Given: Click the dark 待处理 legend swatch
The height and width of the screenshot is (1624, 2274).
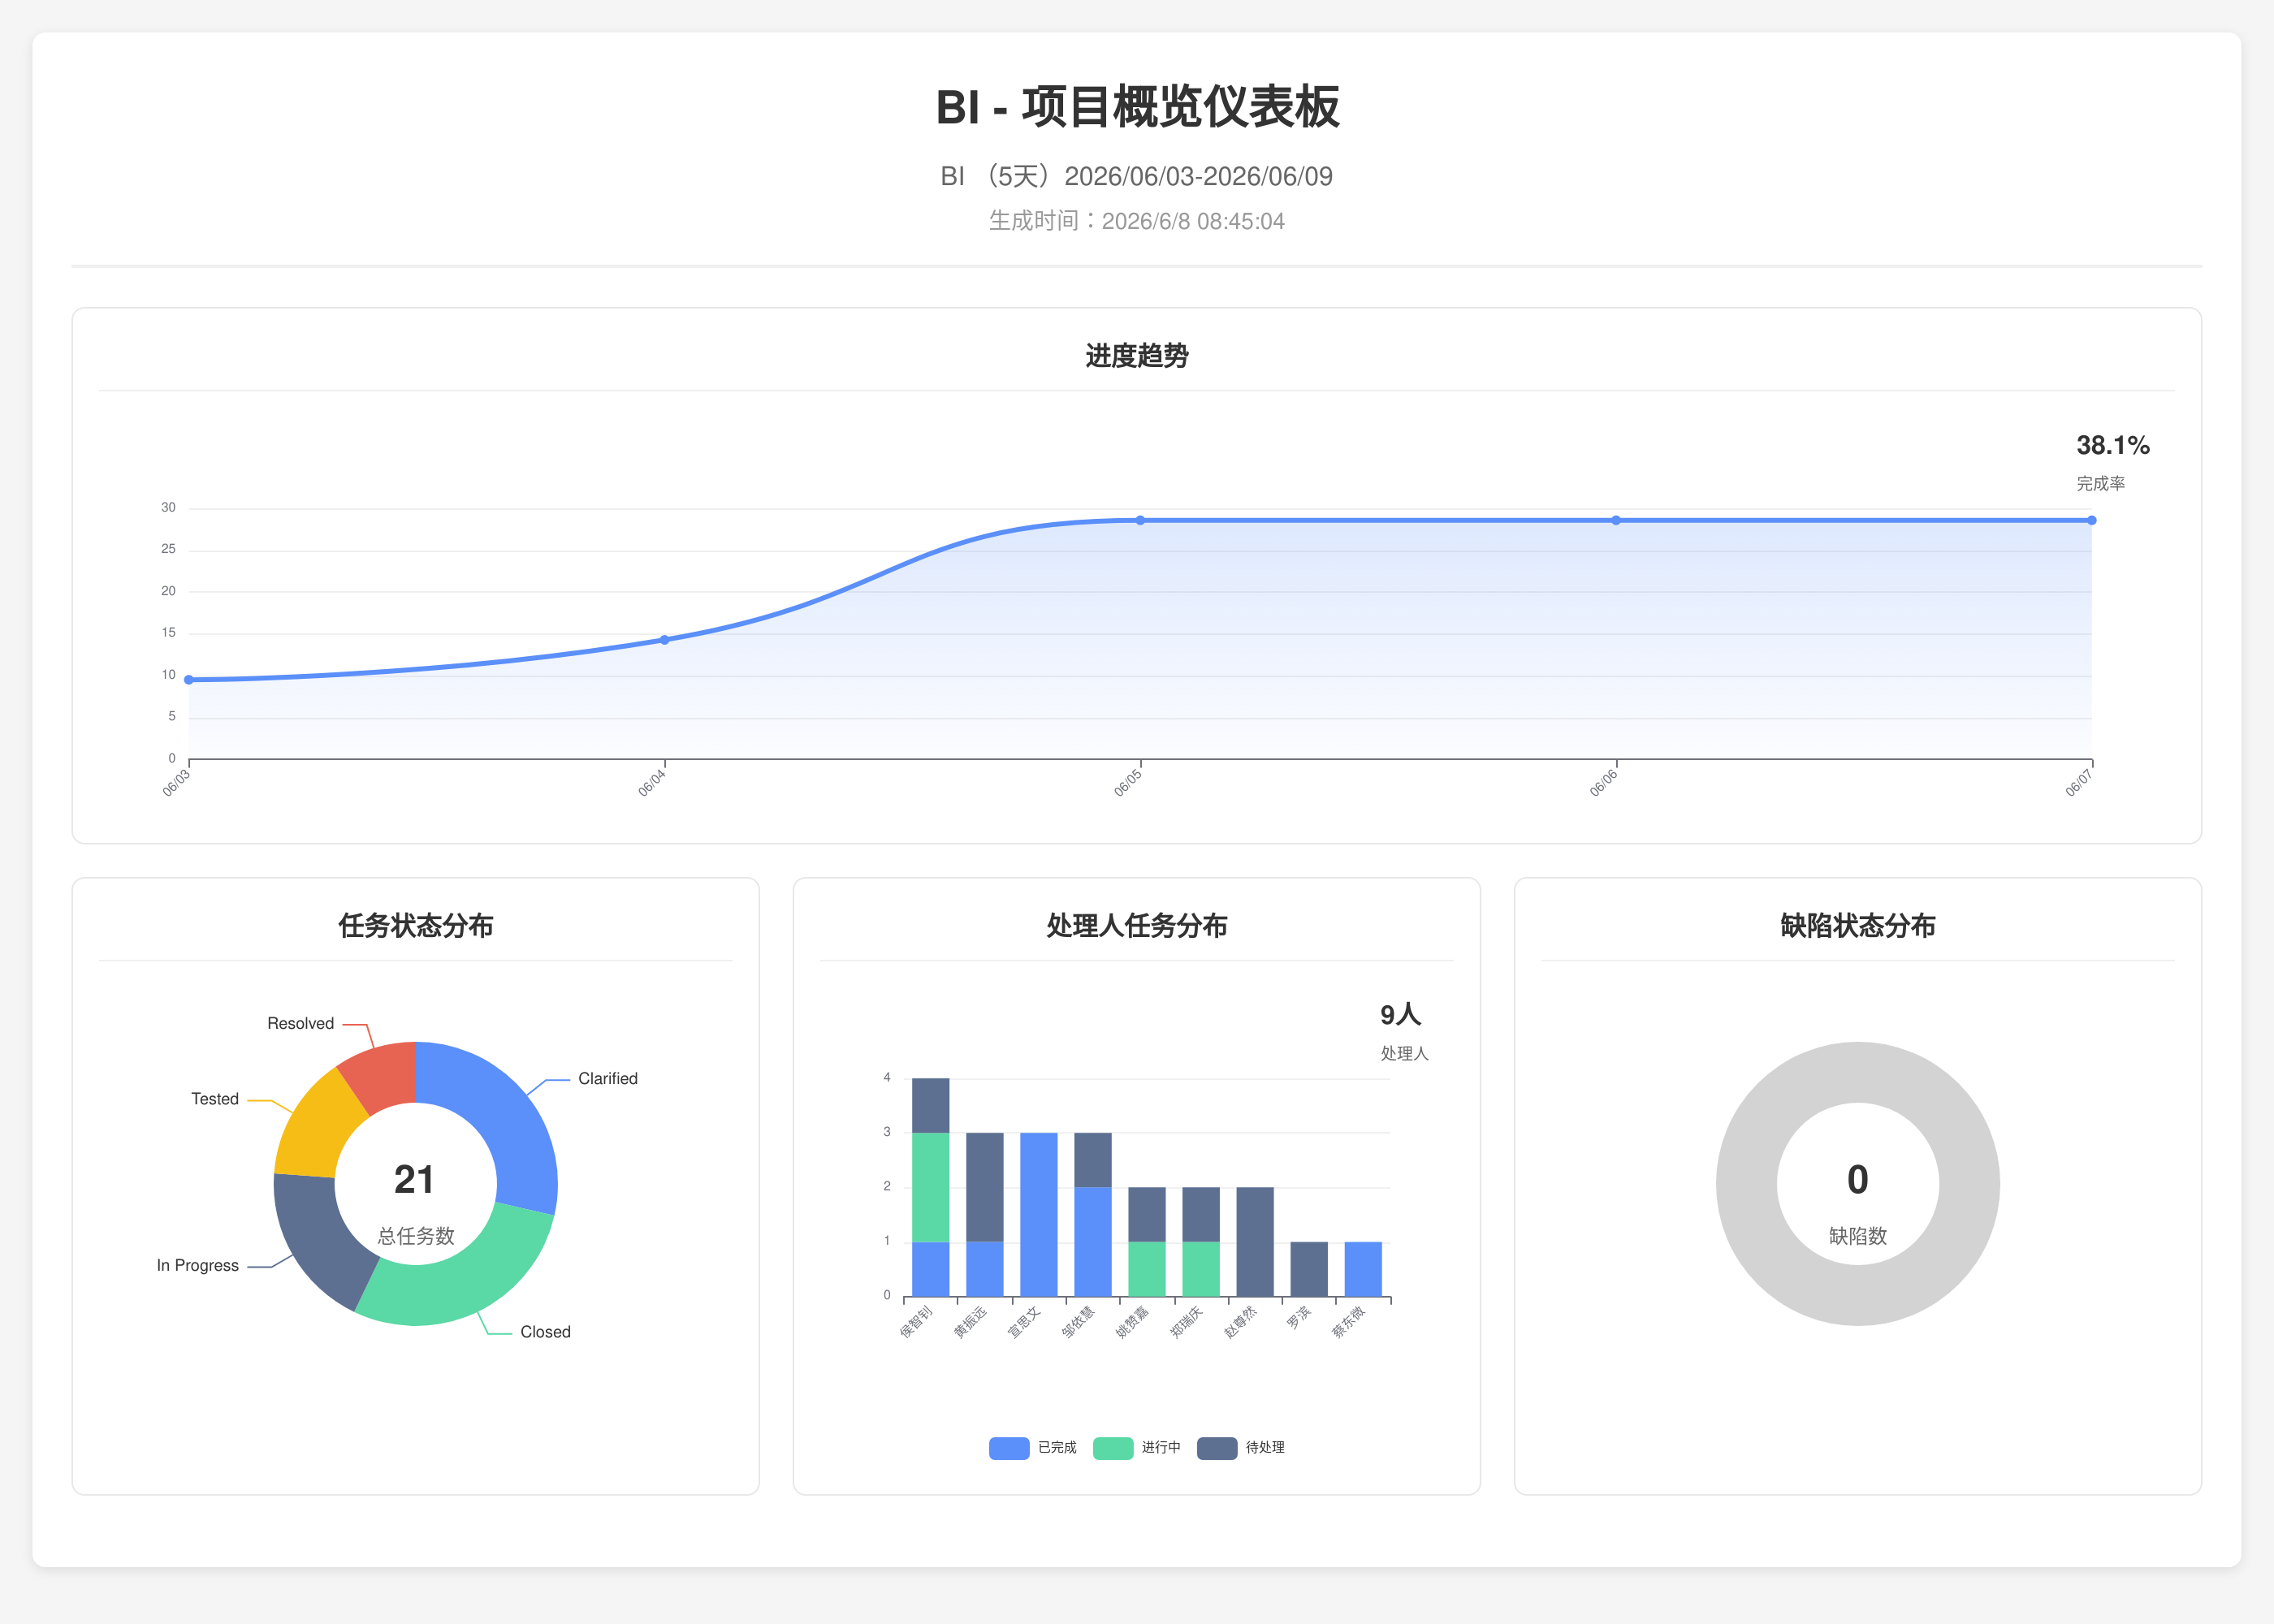Looking at the screenshot, I should [1216, 1448].
